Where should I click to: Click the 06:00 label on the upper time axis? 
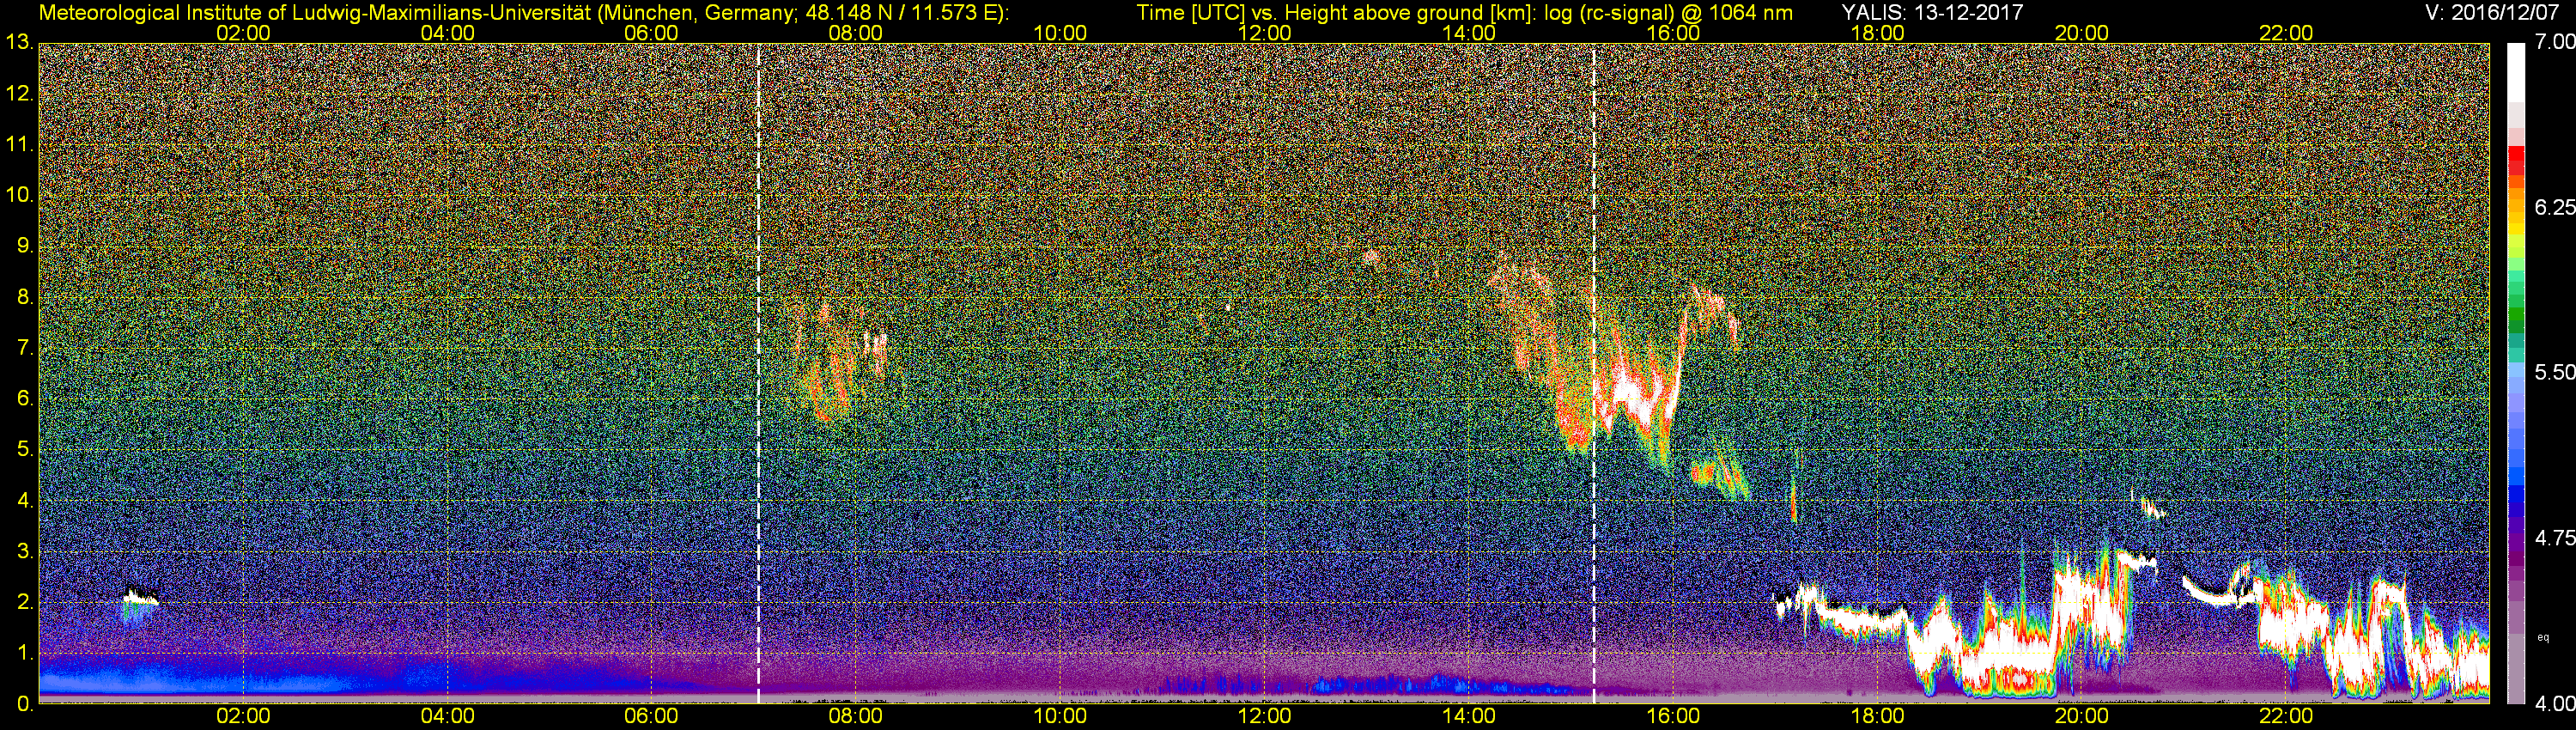(x=651, y=33)
